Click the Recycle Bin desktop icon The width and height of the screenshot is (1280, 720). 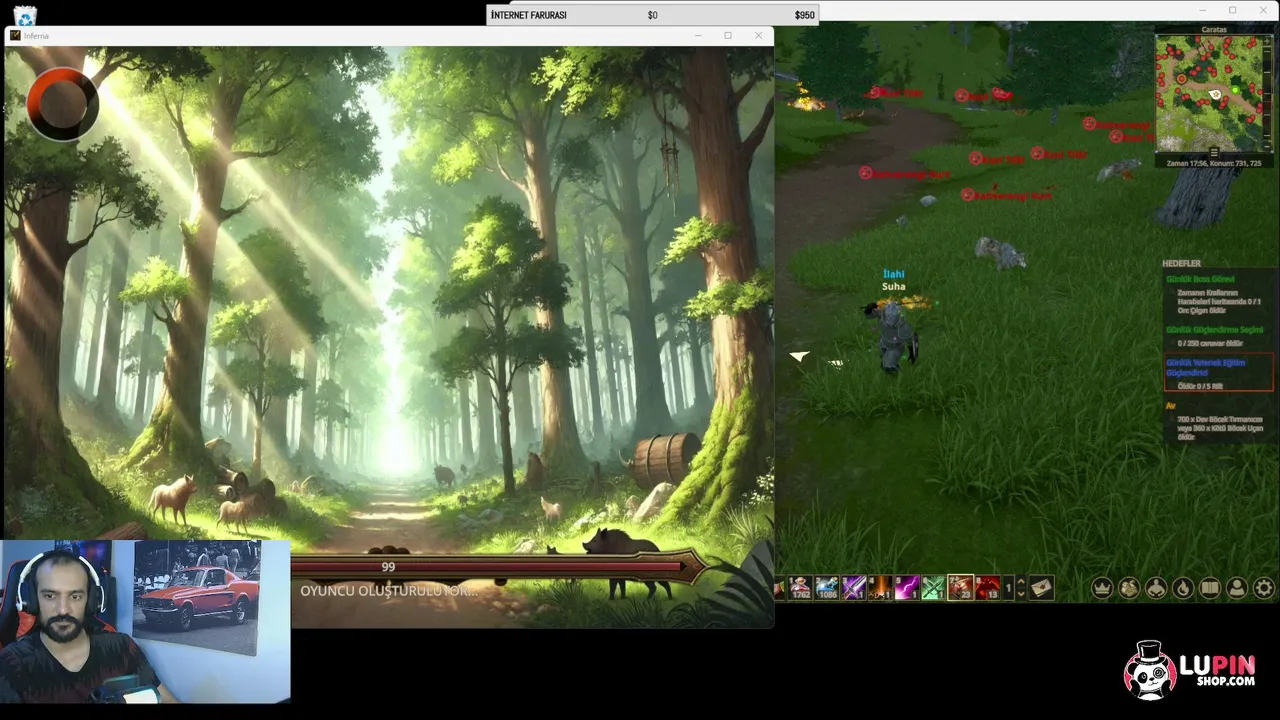tap(25, 15)
